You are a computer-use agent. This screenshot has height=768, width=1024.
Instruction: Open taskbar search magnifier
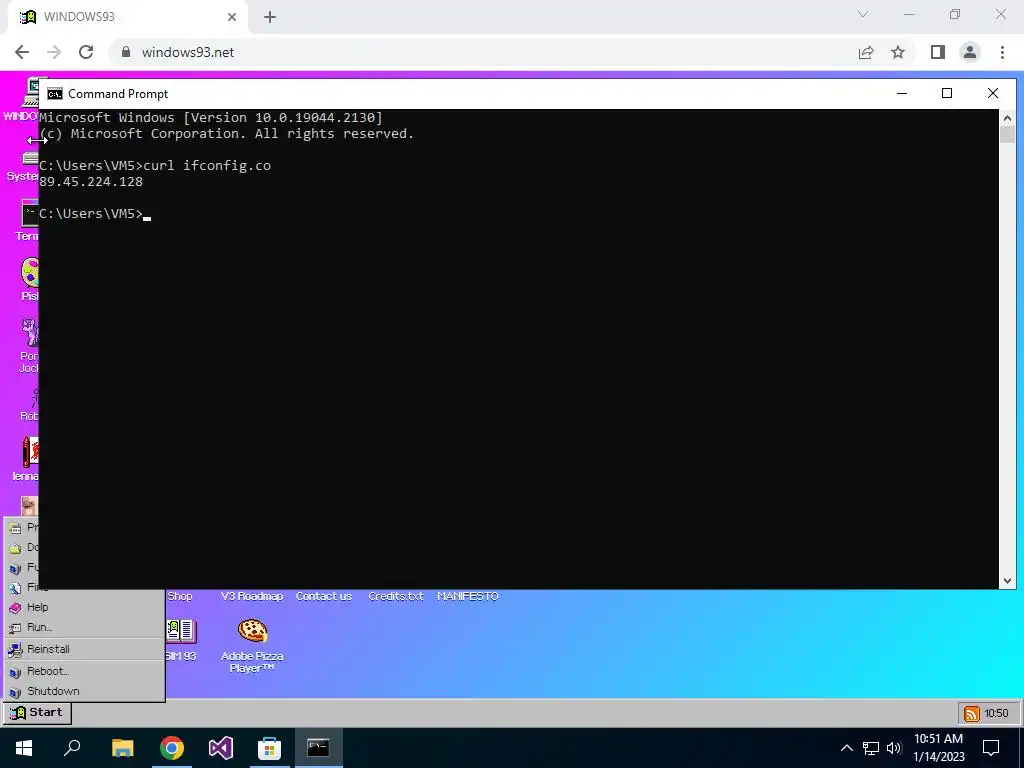[x=72, y=748]
